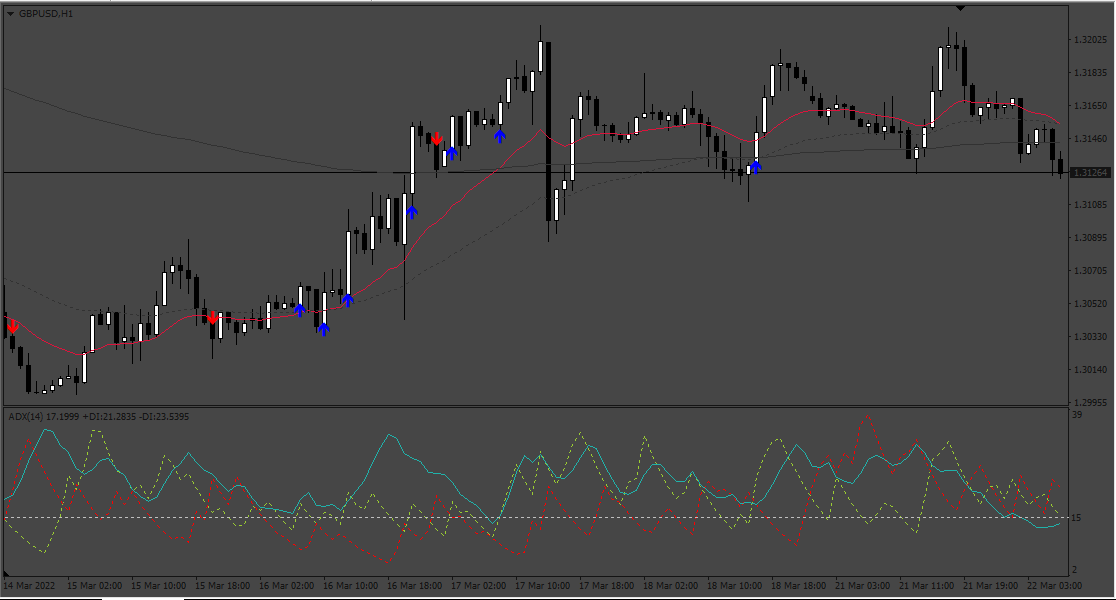Click the 15 Mar 02:00 time label

[x=95, y=586]
